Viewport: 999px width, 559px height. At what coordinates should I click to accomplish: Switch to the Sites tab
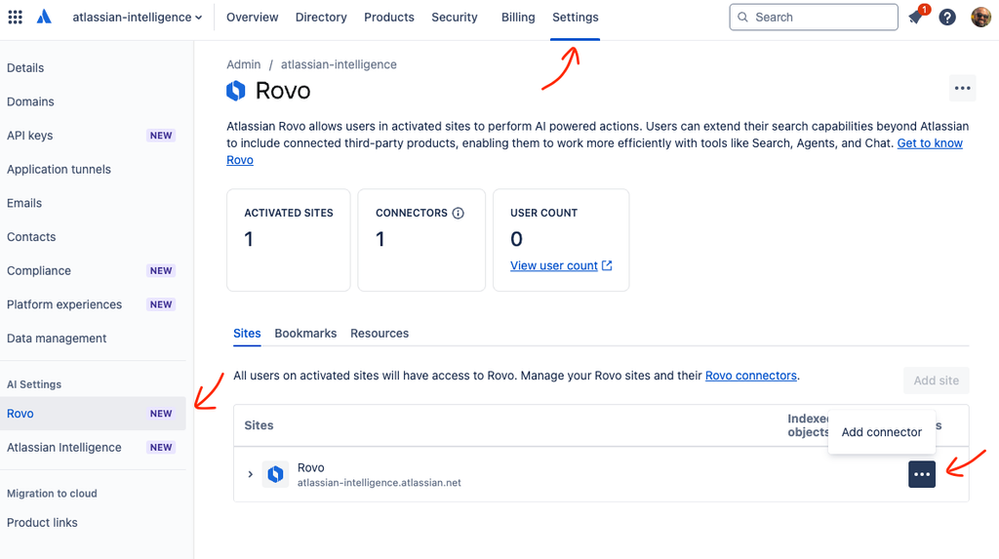[x=247, y=333]
